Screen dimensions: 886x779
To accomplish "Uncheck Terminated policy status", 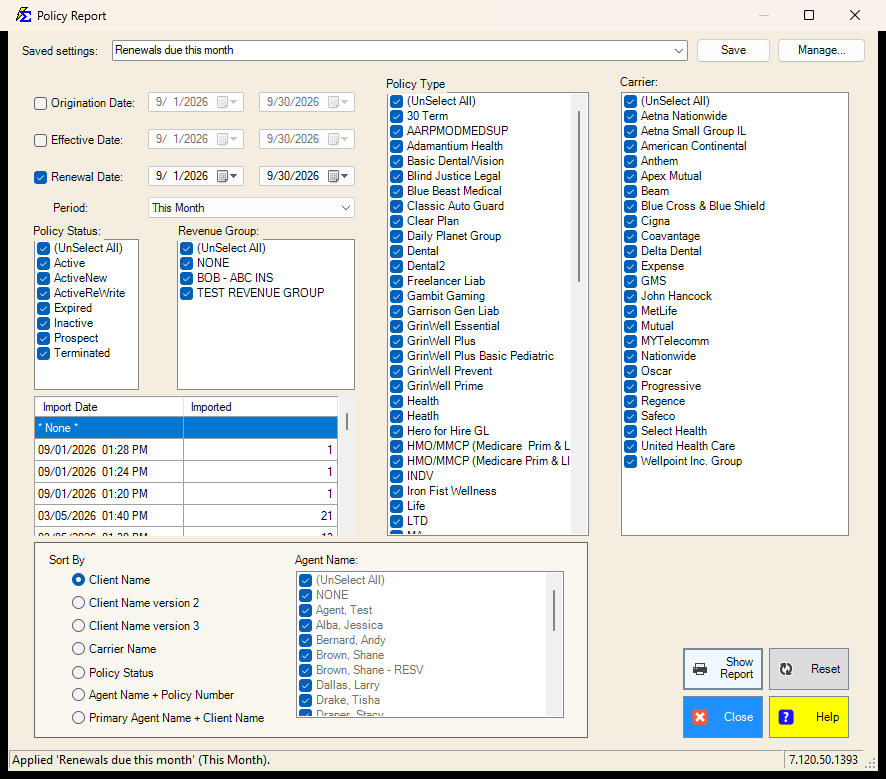I will [44, 354].
